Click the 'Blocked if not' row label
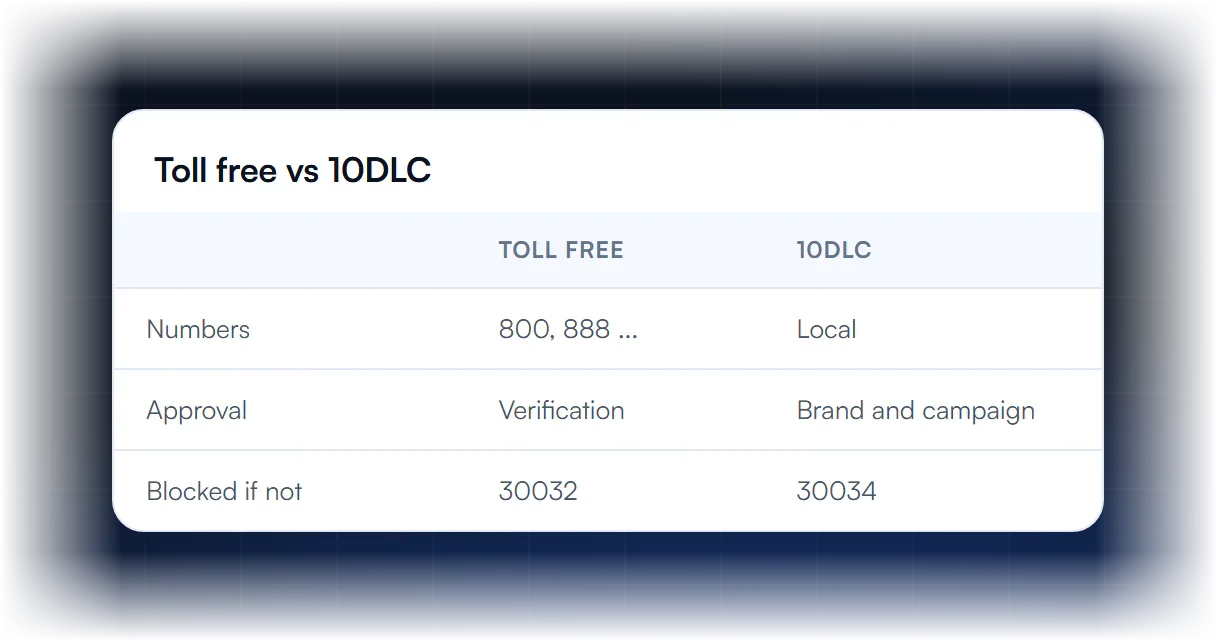 click(224, 491)
